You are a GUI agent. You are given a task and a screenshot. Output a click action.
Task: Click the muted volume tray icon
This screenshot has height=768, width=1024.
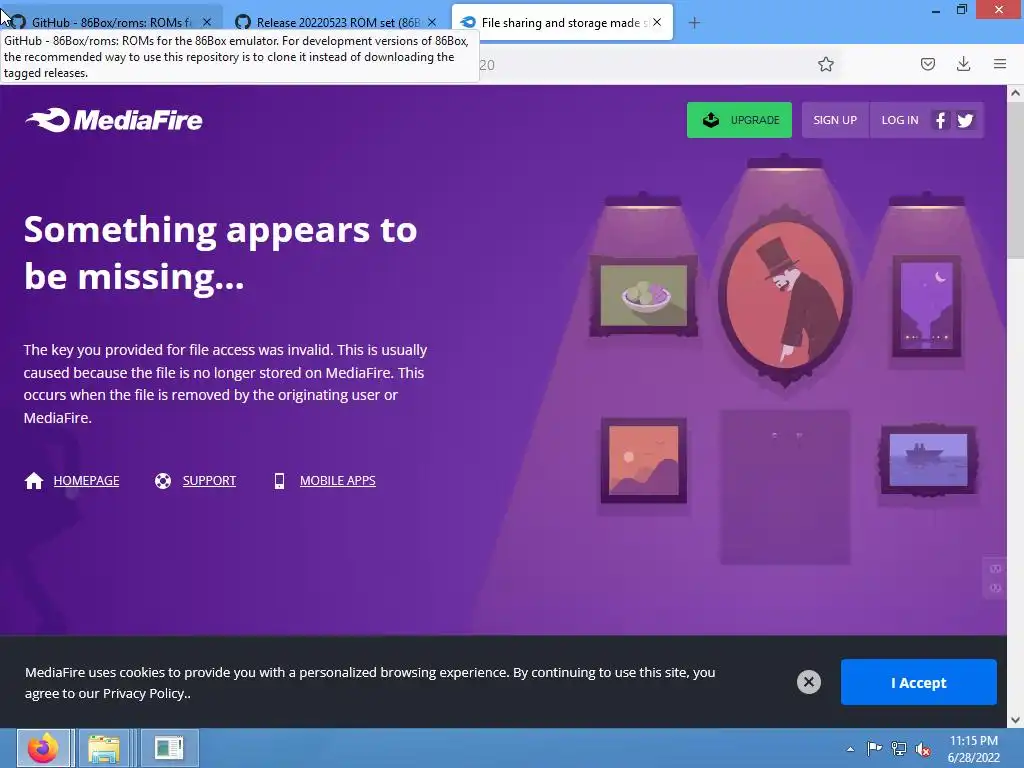point(923,750)
